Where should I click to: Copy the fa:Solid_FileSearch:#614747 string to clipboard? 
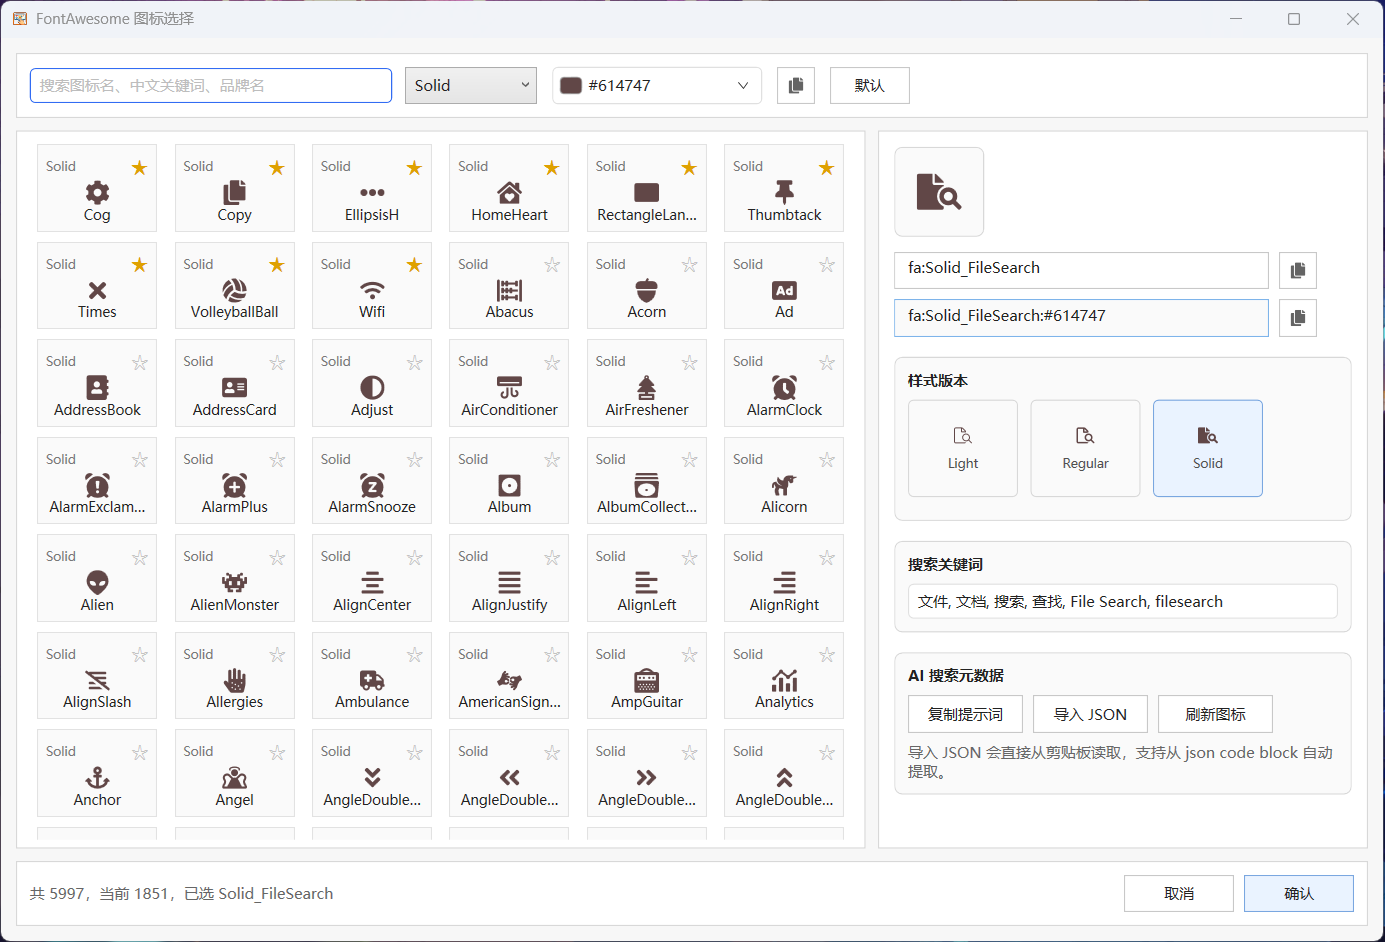click(x=1298, y=318)
